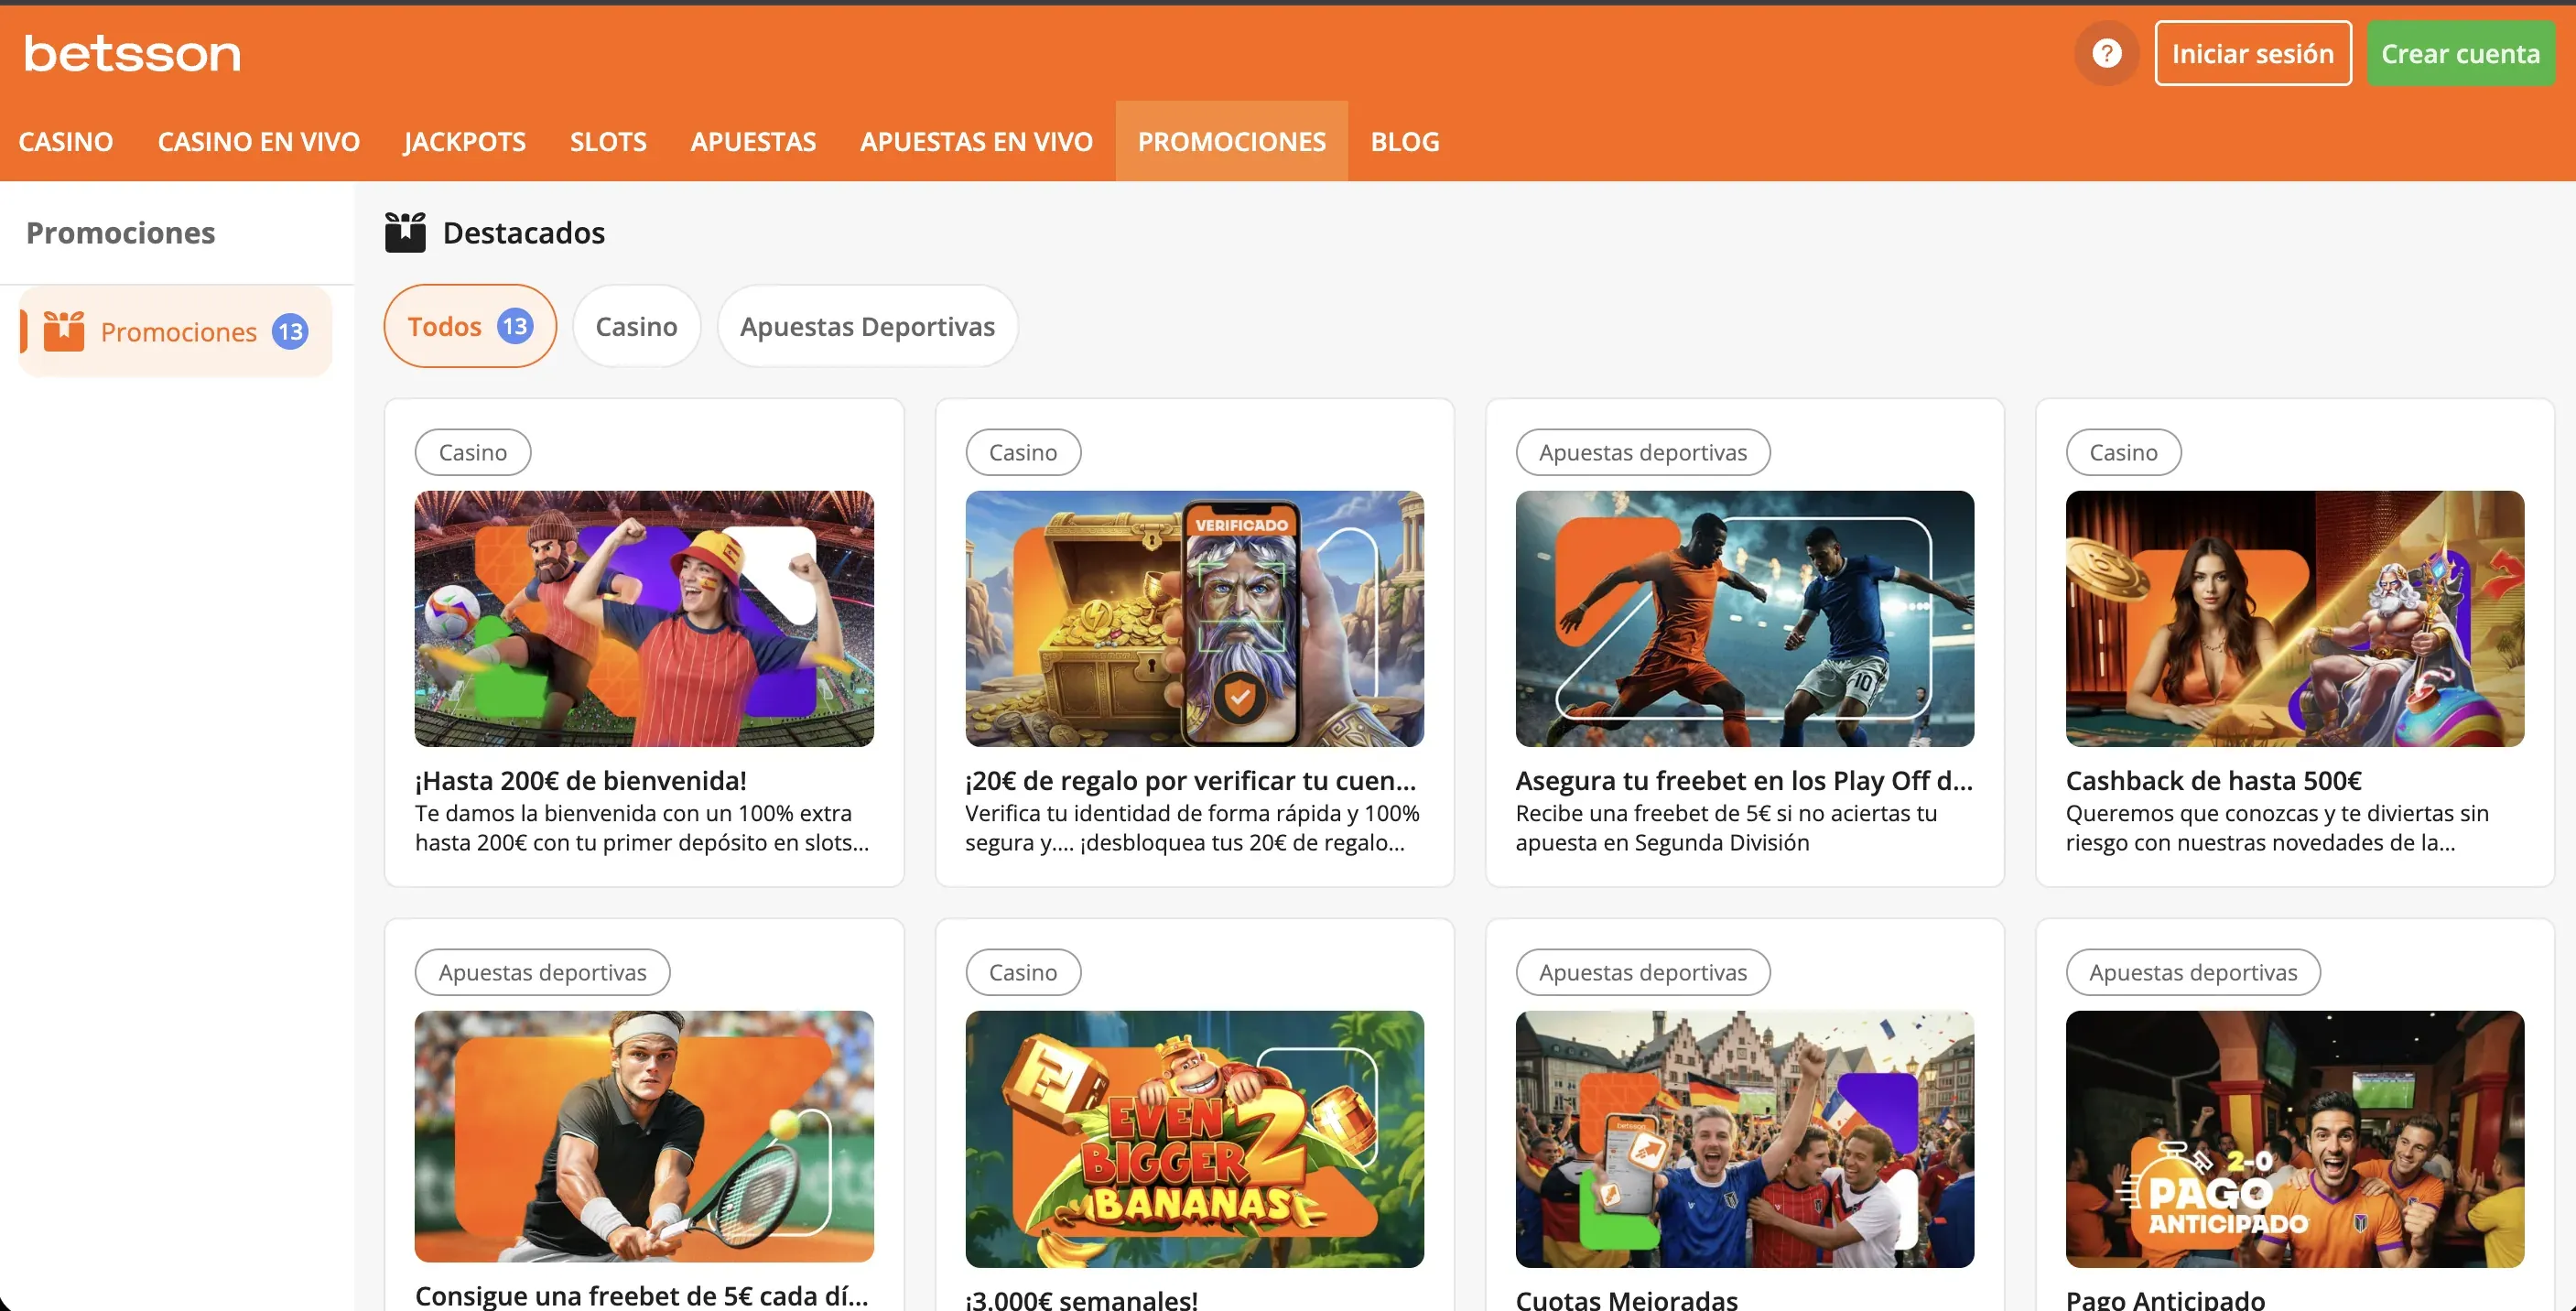Image resolution: width=2576 pixels, height=1311 pixels.
Task: Open the CASINO menu item
Action: coord(66,141)
